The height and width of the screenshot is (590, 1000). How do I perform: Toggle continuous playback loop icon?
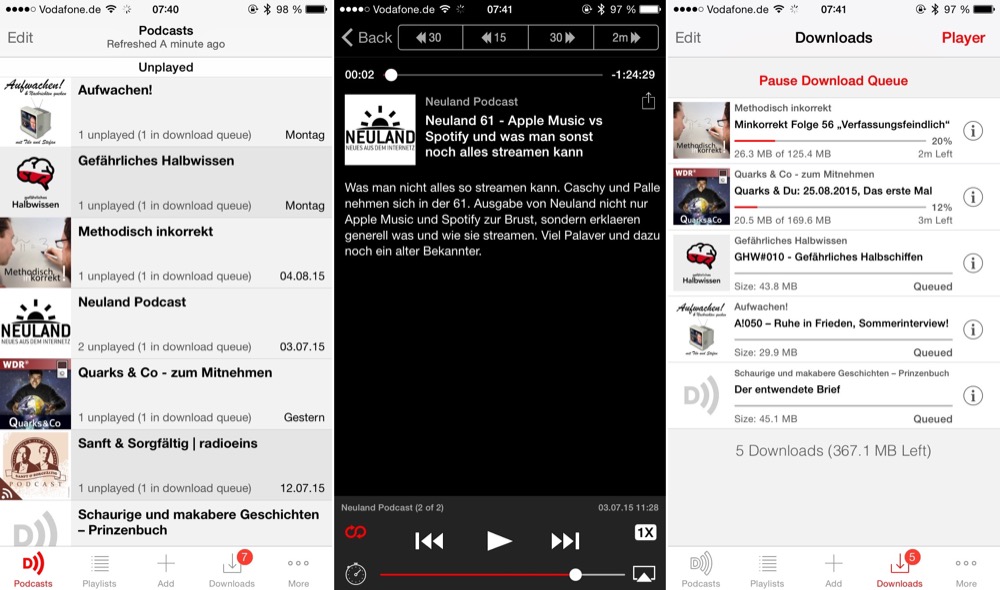(356, 533)
